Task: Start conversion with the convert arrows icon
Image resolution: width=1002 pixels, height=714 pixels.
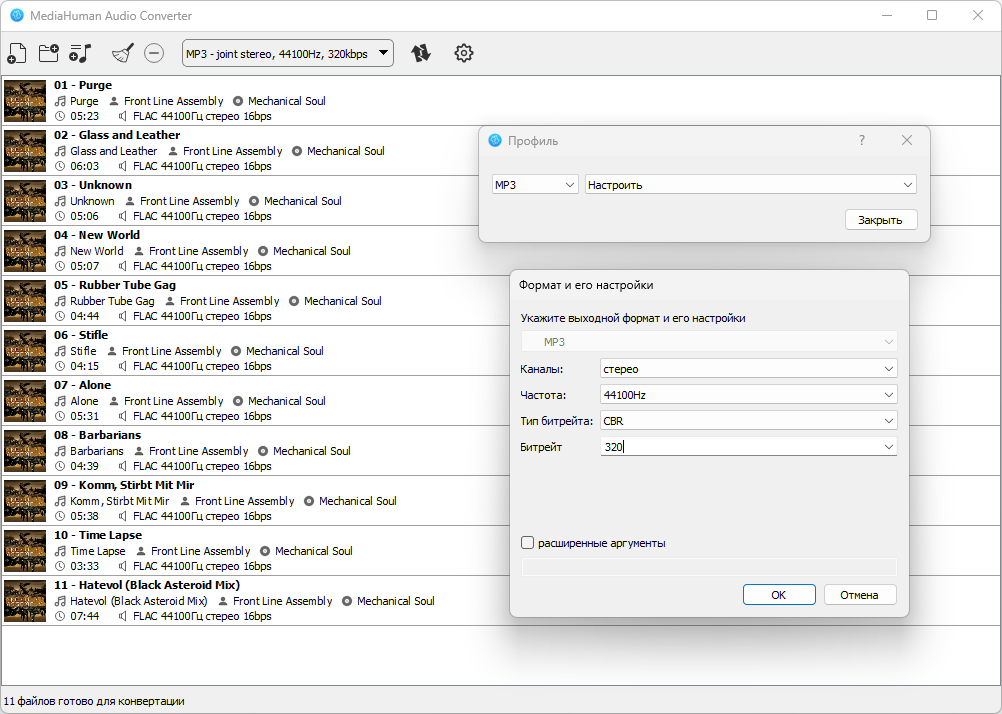Action: pos(420,53)
